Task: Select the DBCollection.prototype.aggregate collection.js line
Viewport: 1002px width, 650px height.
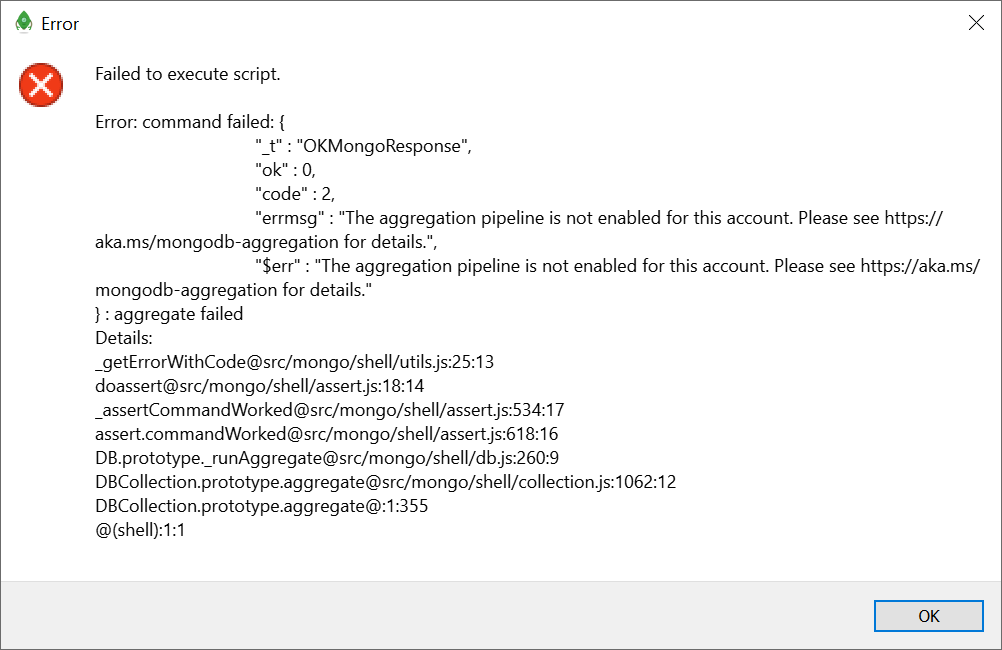Action: 385,481
